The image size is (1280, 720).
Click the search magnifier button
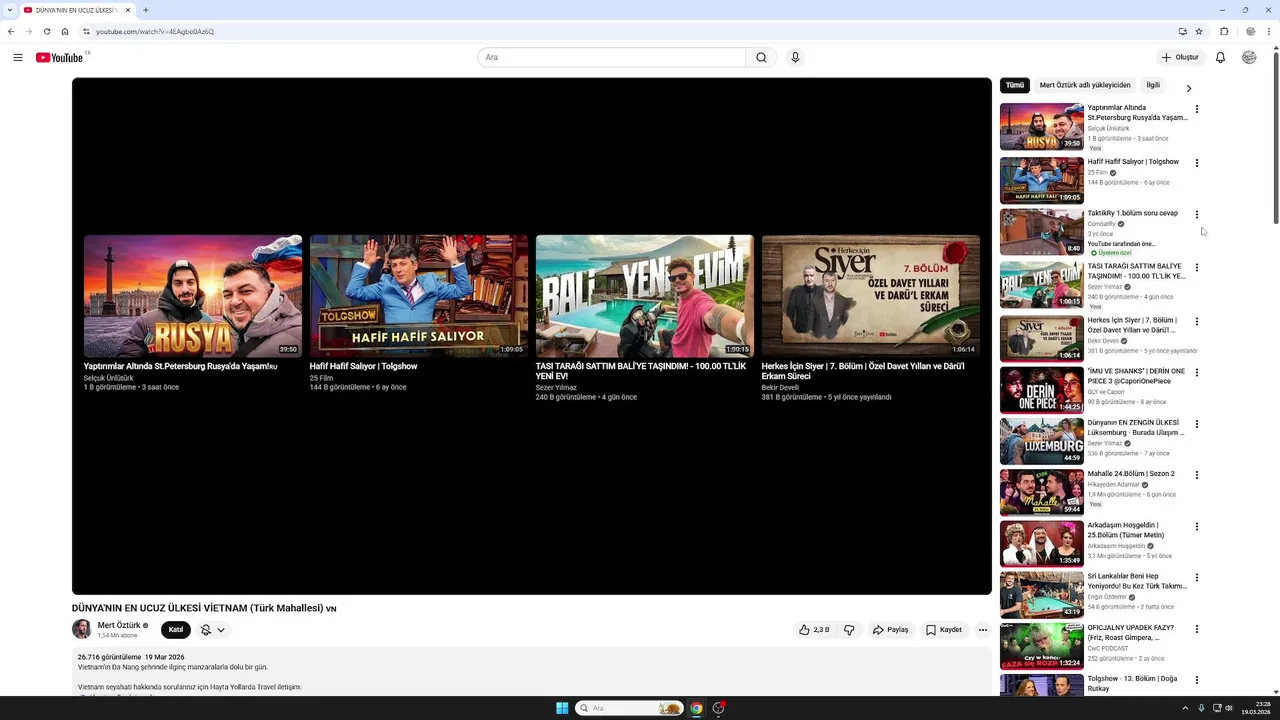coord(761,57)
